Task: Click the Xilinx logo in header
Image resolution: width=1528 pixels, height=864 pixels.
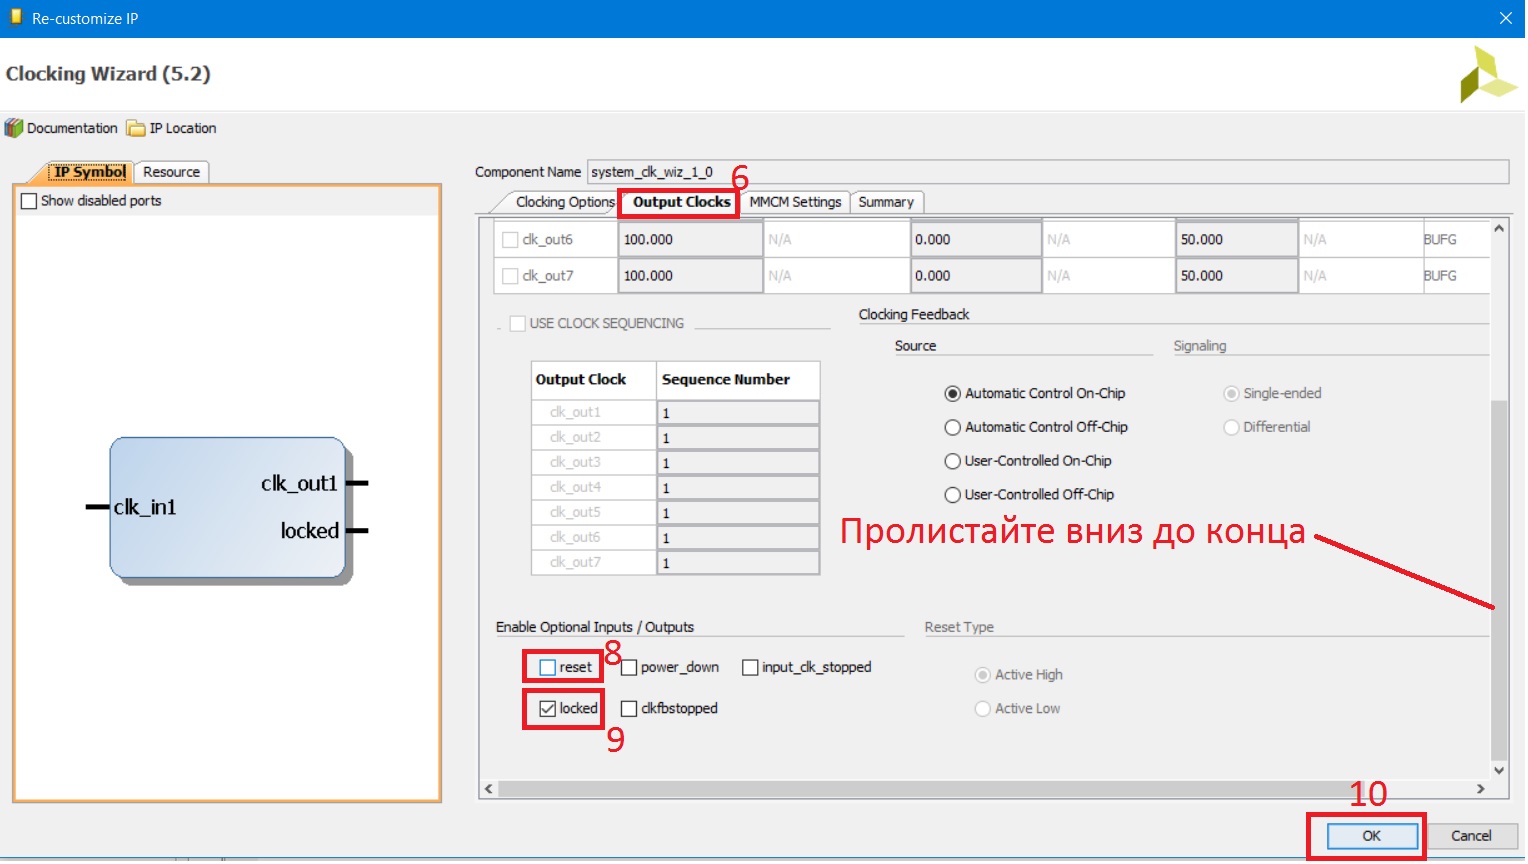Action: click(1487, 75)
